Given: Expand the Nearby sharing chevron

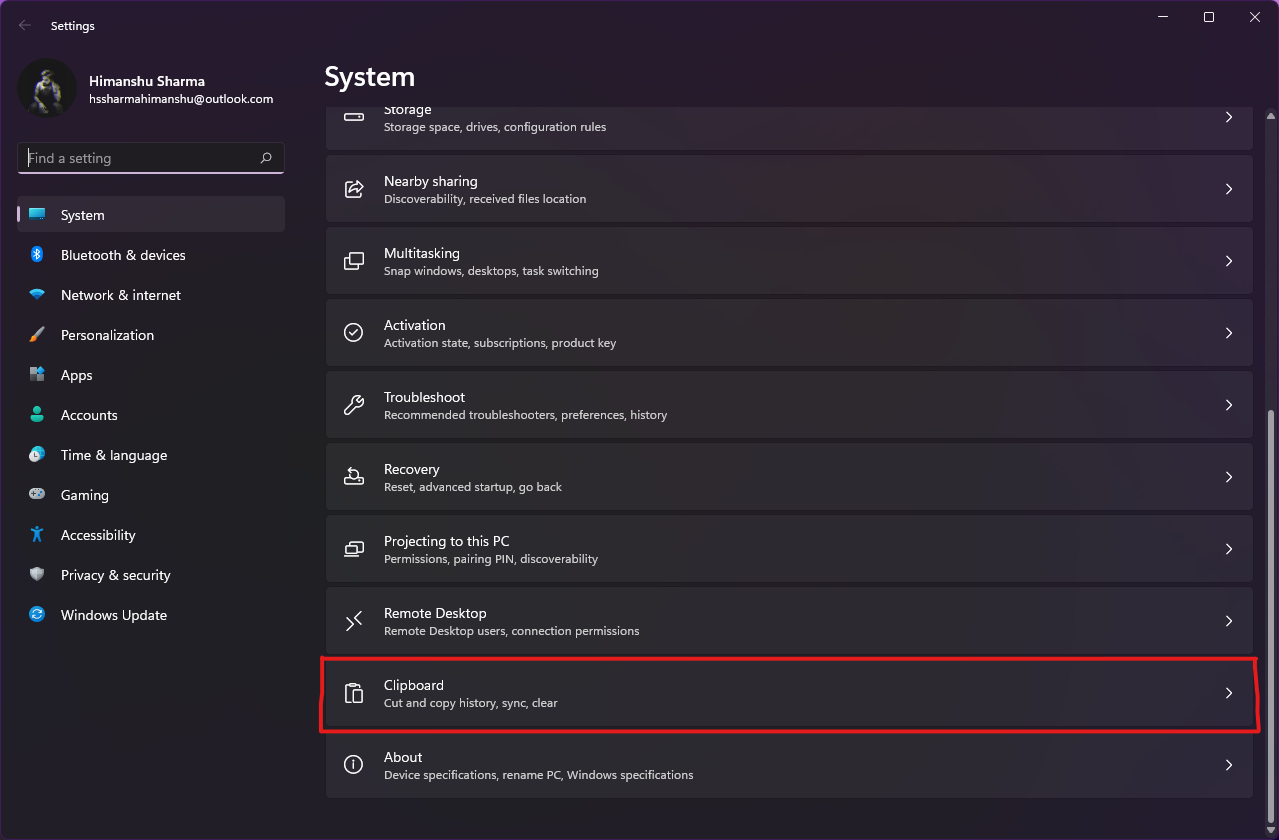Looking at the screenshot, I should click(x=1229, y=189).
